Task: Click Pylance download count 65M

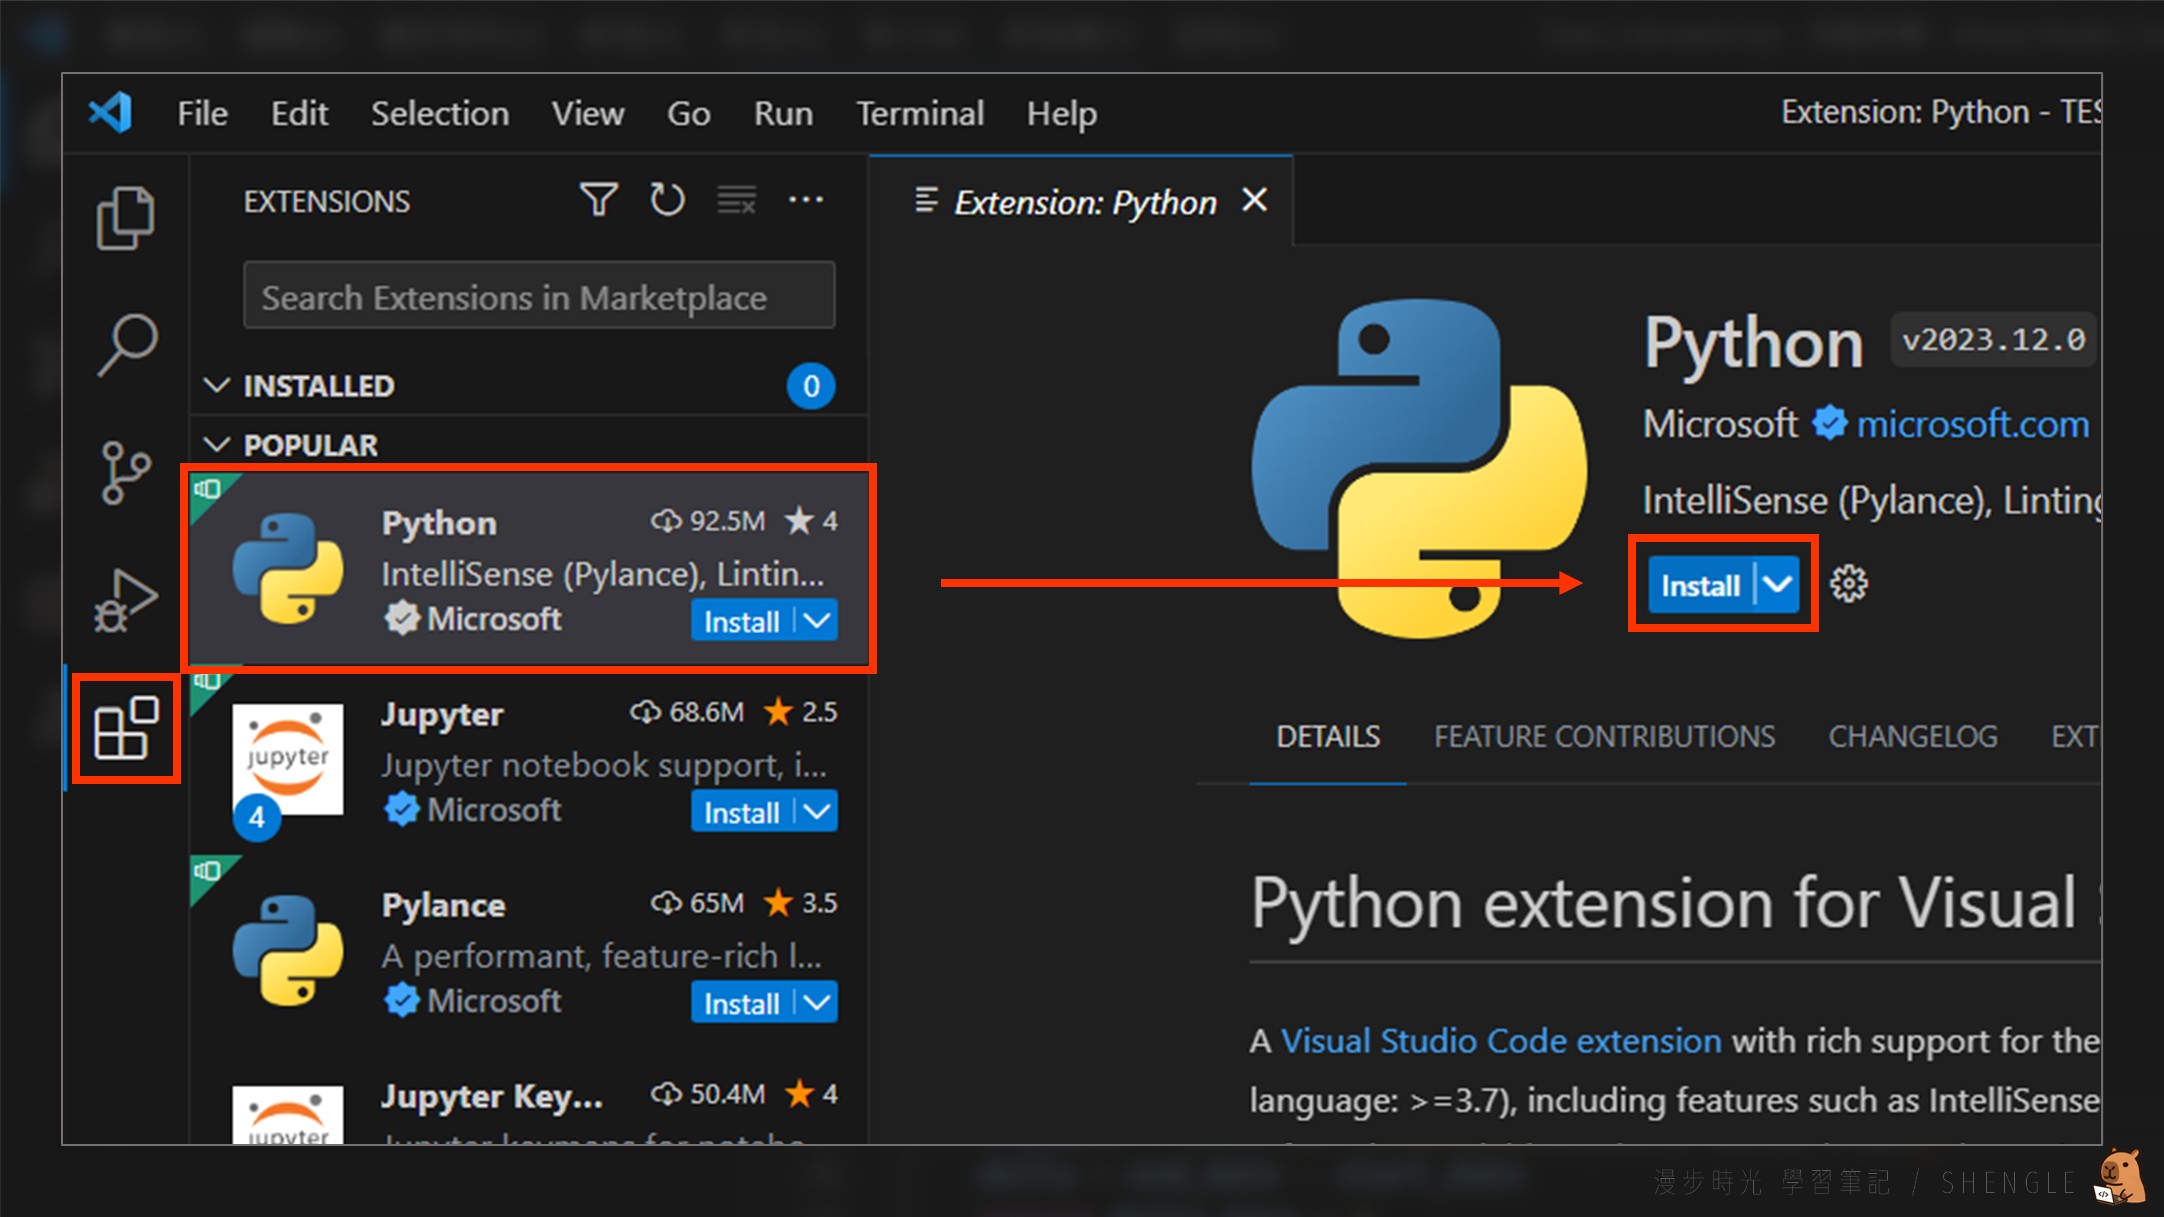Action: [697, 903]
